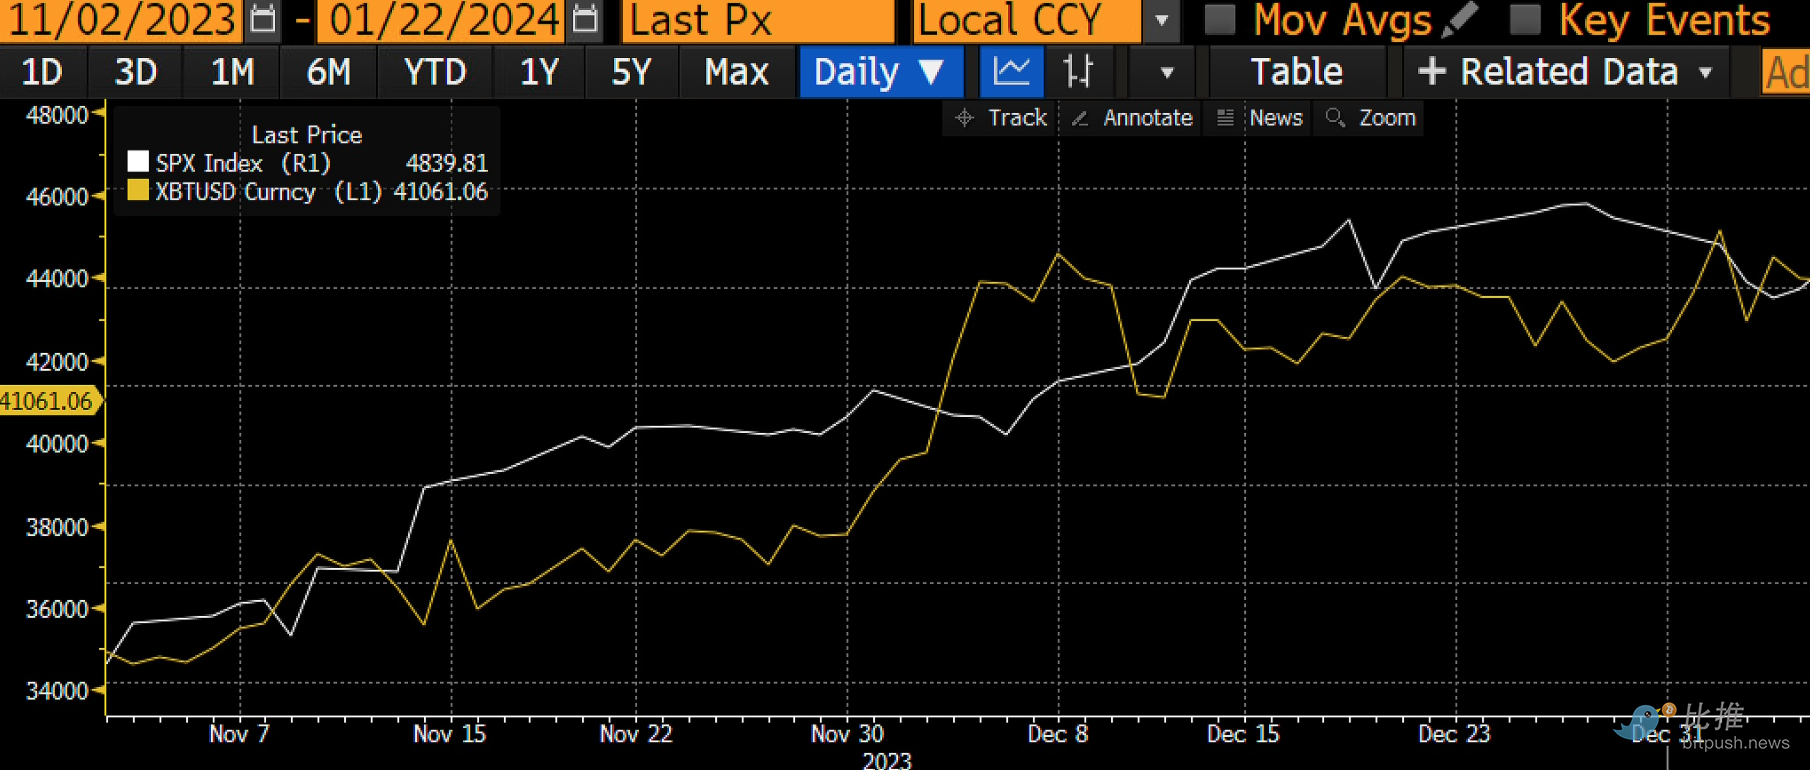The width and height of the screenshot is (1810, 770).
Task: Select the 6M time range tab
Action: point(328,72)
